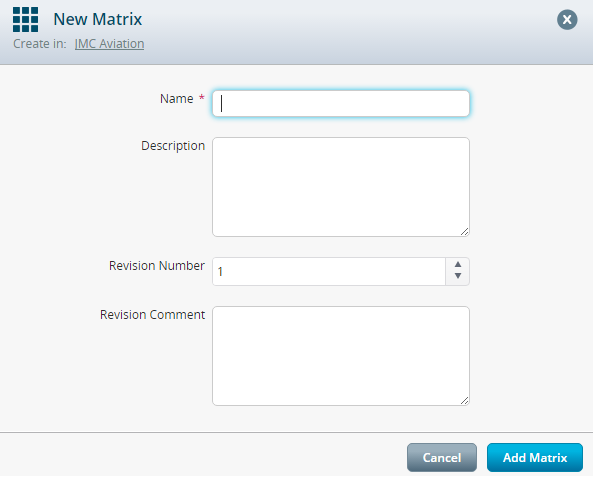Decrease Revision Number with down arrow
The height and width of the screenshot is (489, 593).
pyautogui.click(x=458, y=276)
